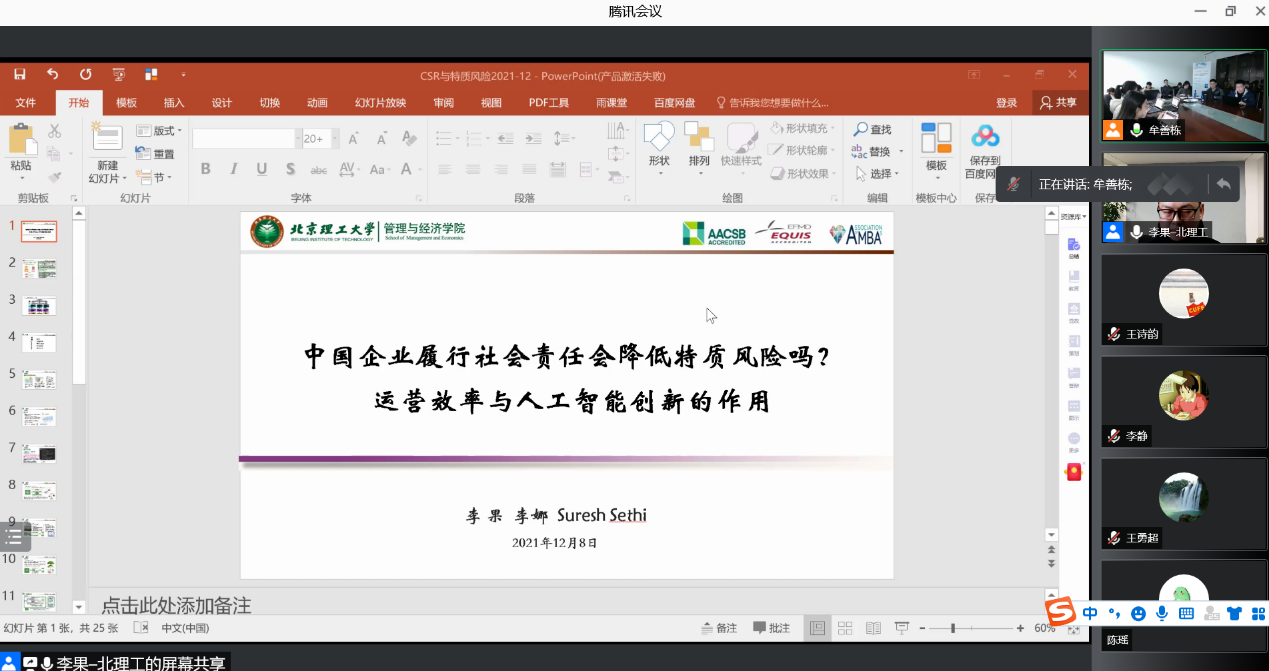The image size is (1269, 671).
Task: Click the Share (共享) button
Action: click(1059, 103)
